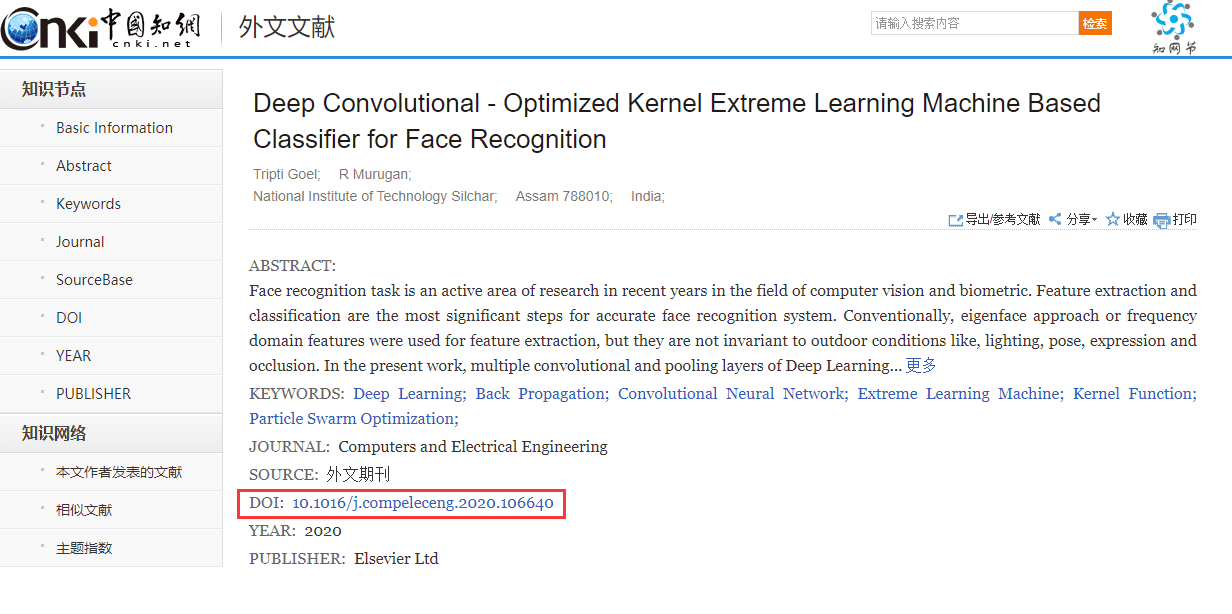1232x614 pixels.
Task: Click the orange 检索 search button
Action: pos(1095,24)
